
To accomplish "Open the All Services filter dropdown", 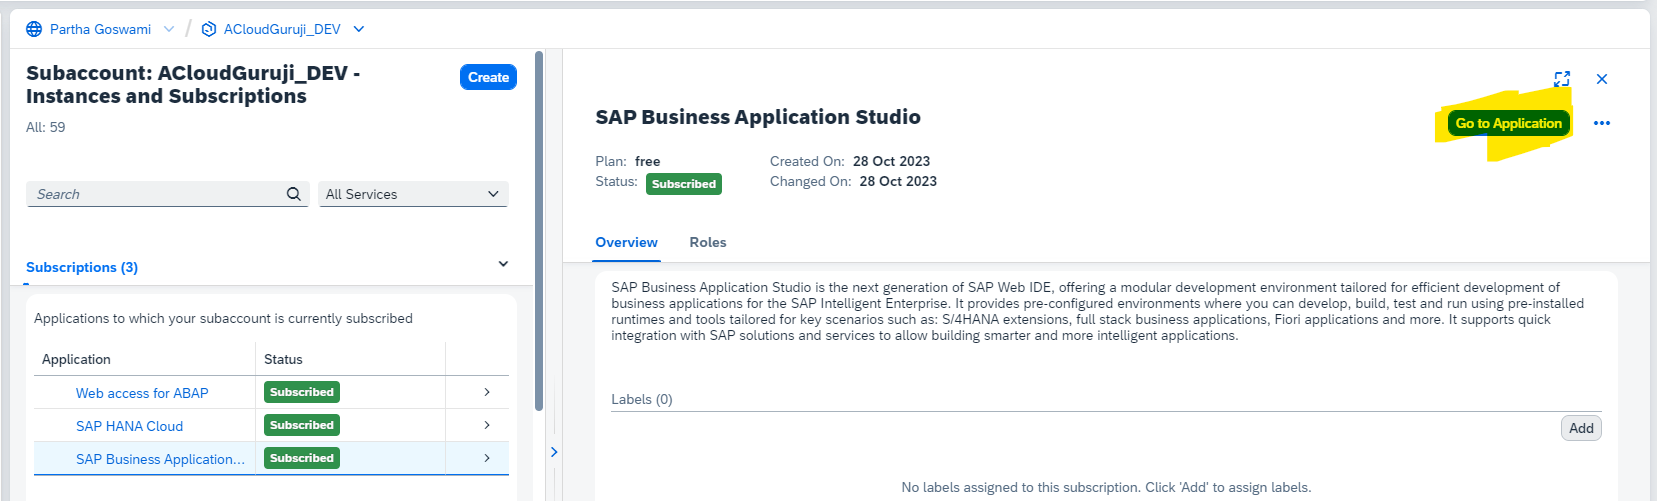I will point(413,194).
